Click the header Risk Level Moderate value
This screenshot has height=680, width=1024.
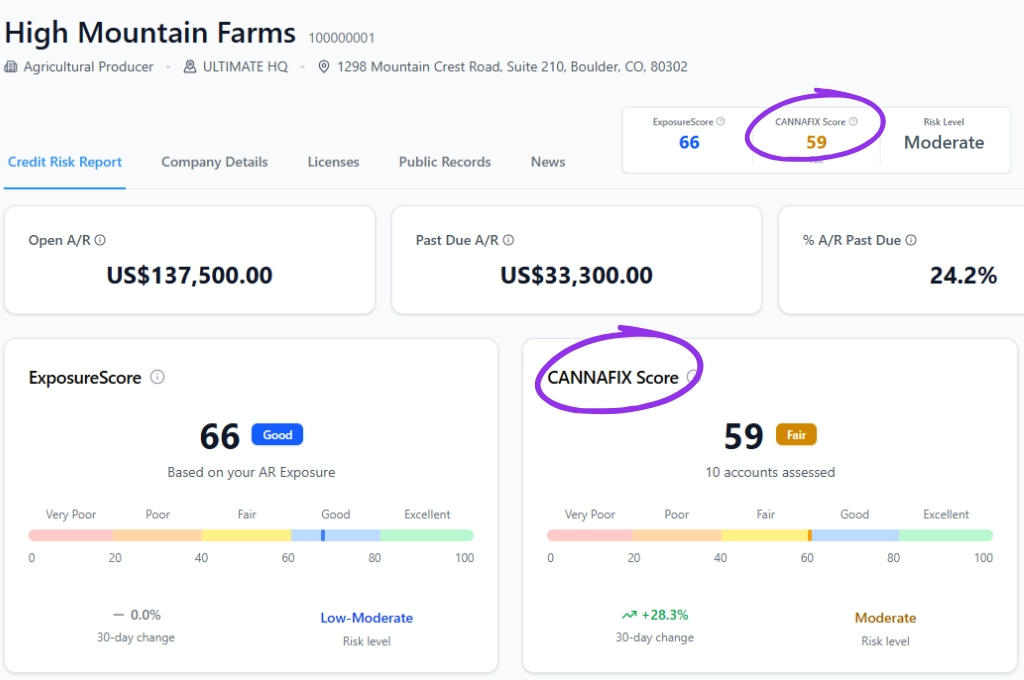[x=944, y=142]
